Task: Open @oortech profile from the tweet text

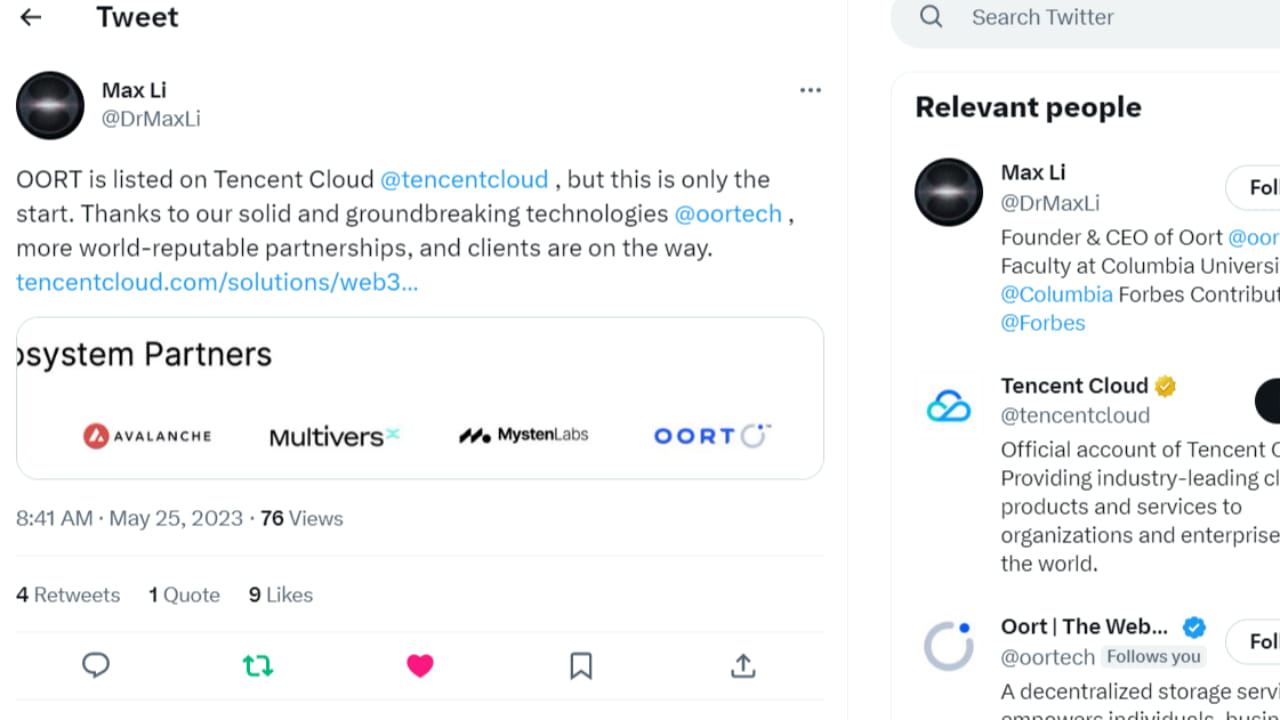Action: (x=729, y=213)
